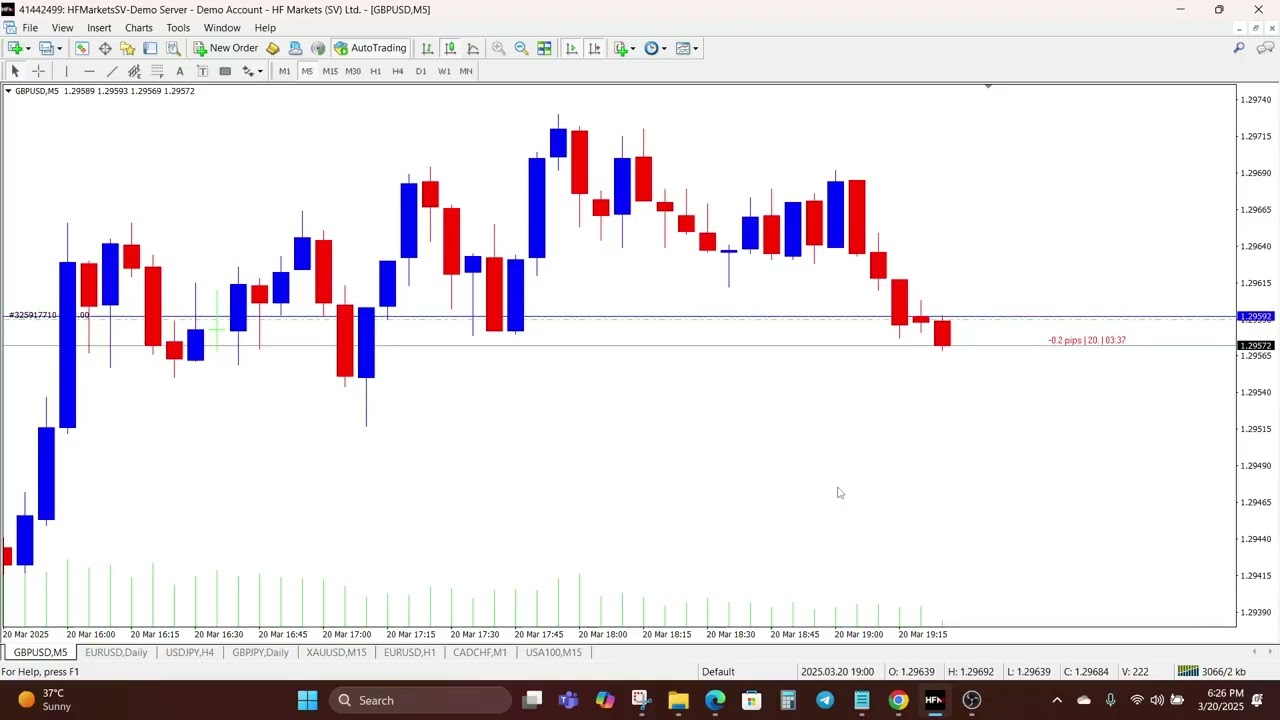Open Google Chrome from the taskbar
The image size is (1280, 720).
pos(898,700)
